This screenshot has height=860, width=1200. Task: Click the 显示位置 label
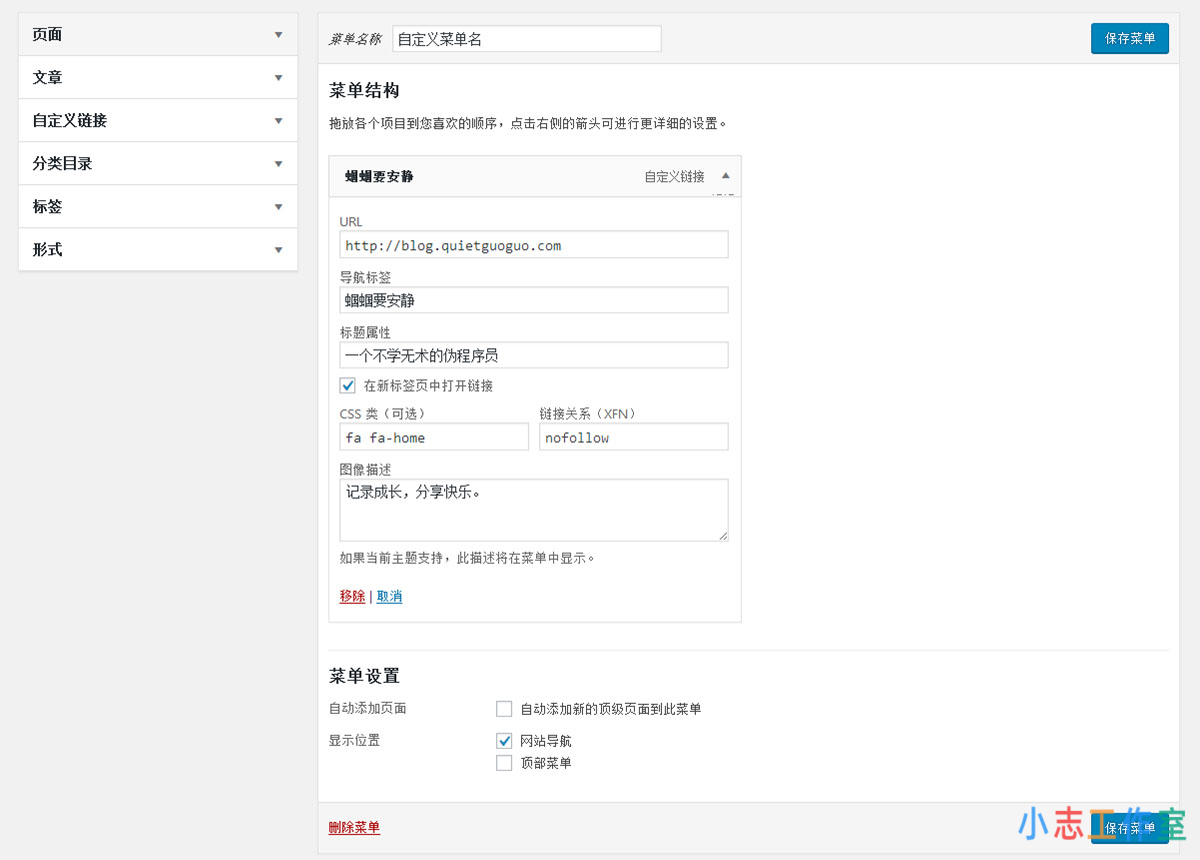[354, 741]
